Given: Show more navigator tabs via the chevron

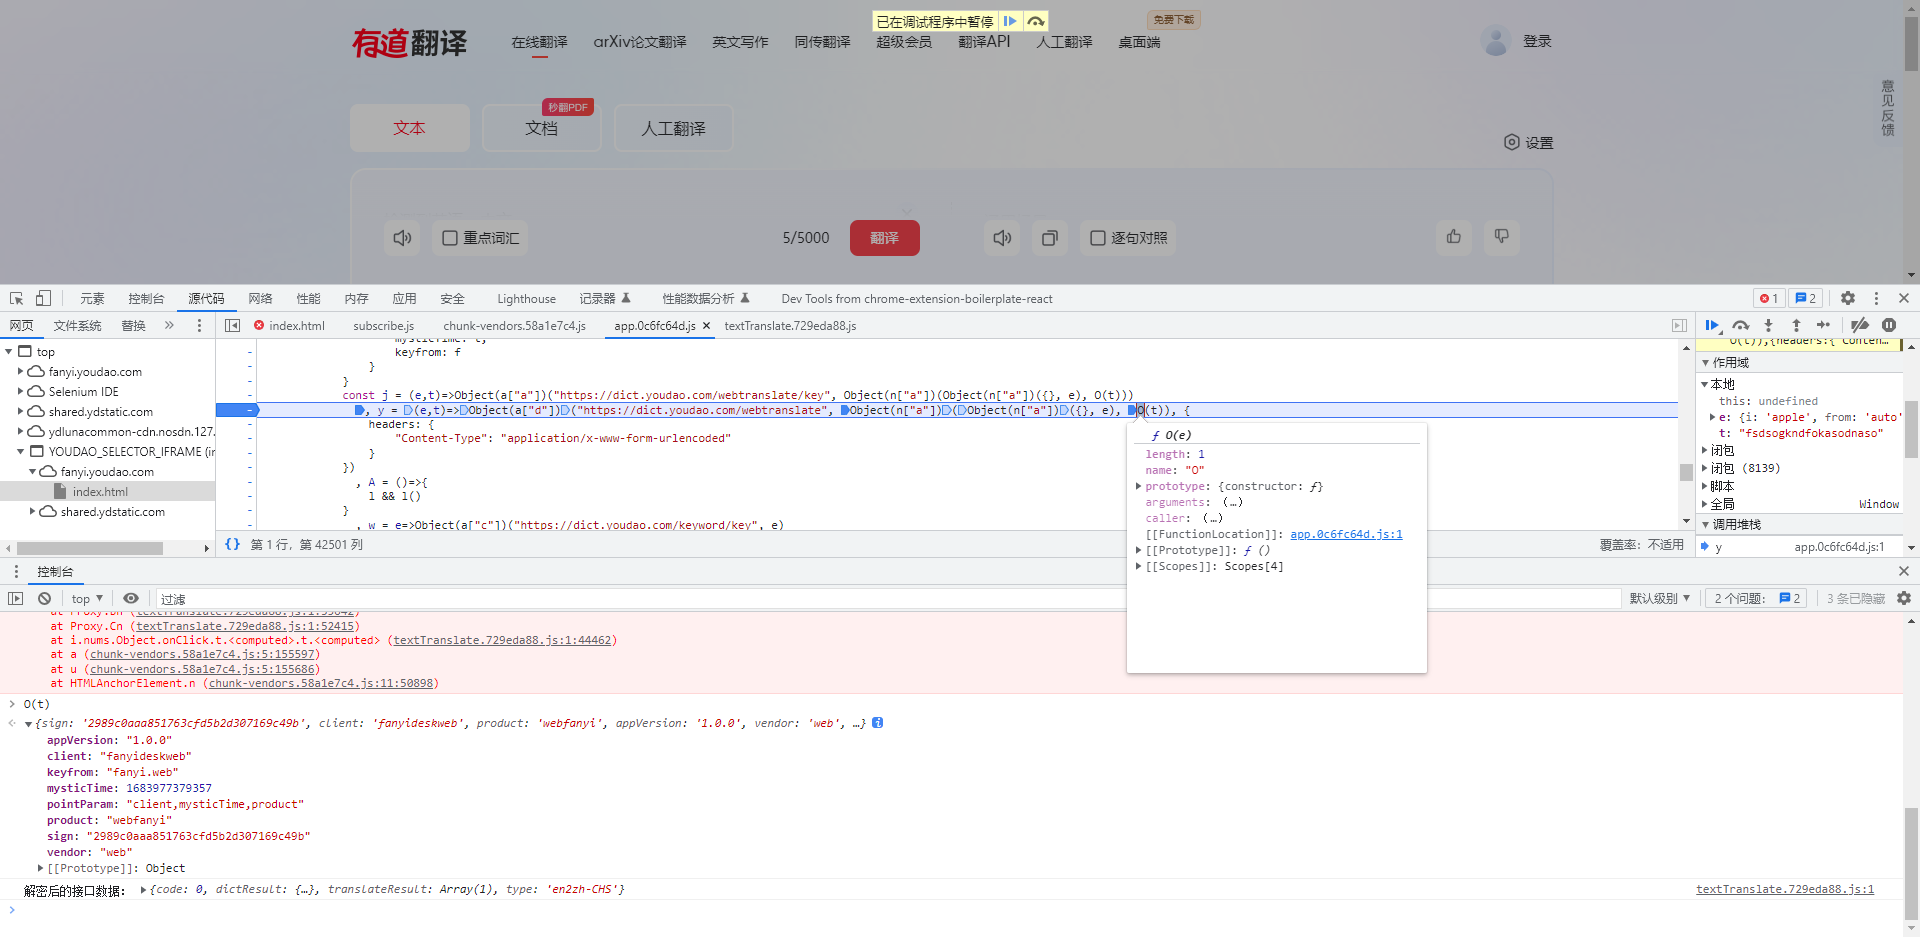Looking at the screenshot, I should 169,325.
